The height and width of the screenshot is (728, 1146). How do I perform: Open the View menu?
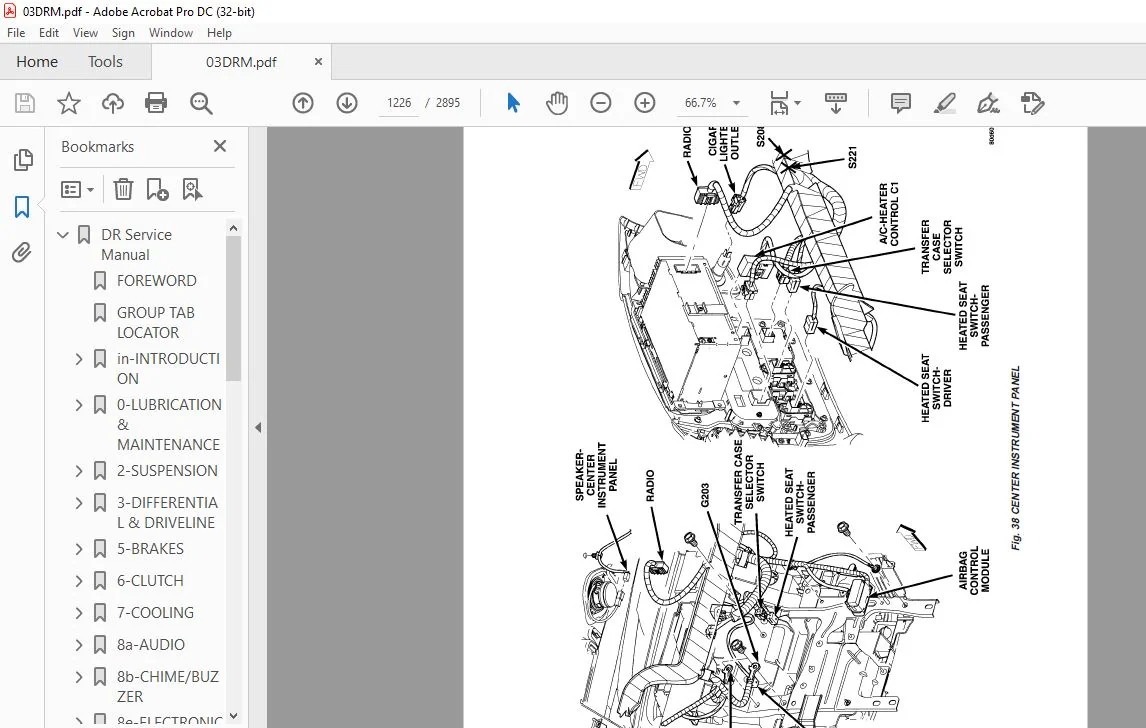[85, 33]
